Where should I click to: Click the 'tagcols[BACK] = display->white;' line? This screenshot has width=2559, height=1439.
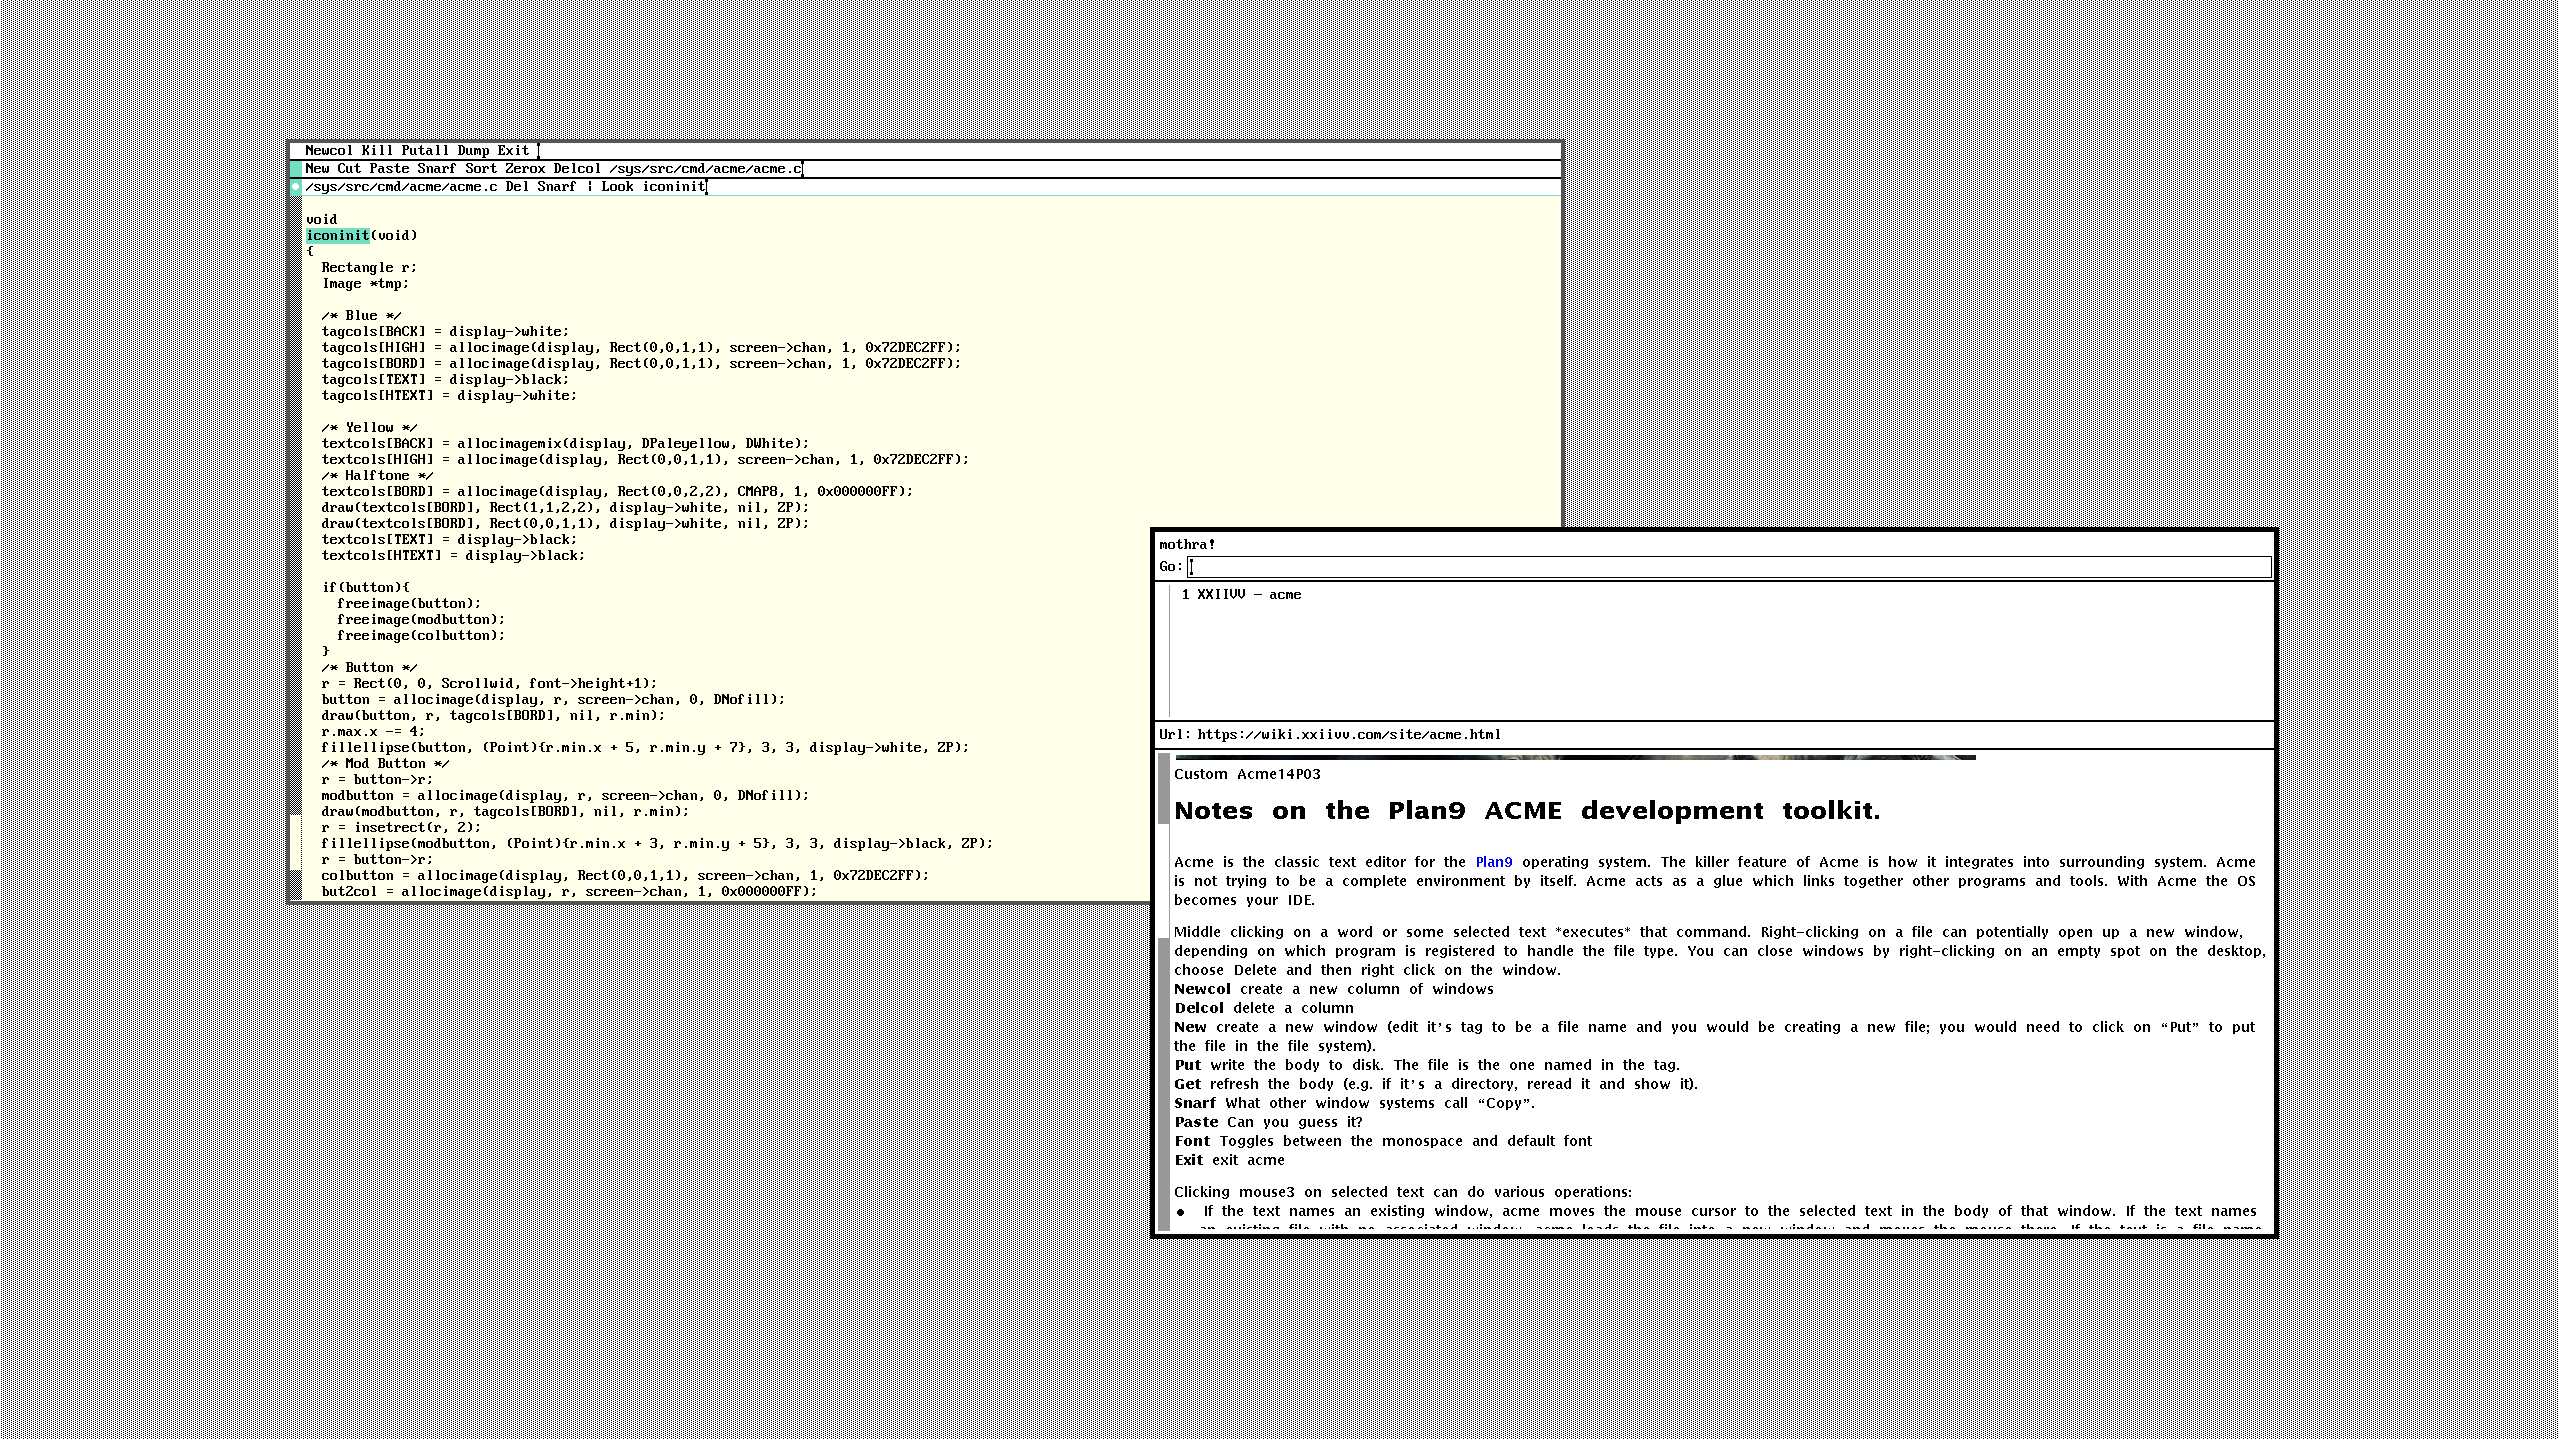tap(445, 332)
